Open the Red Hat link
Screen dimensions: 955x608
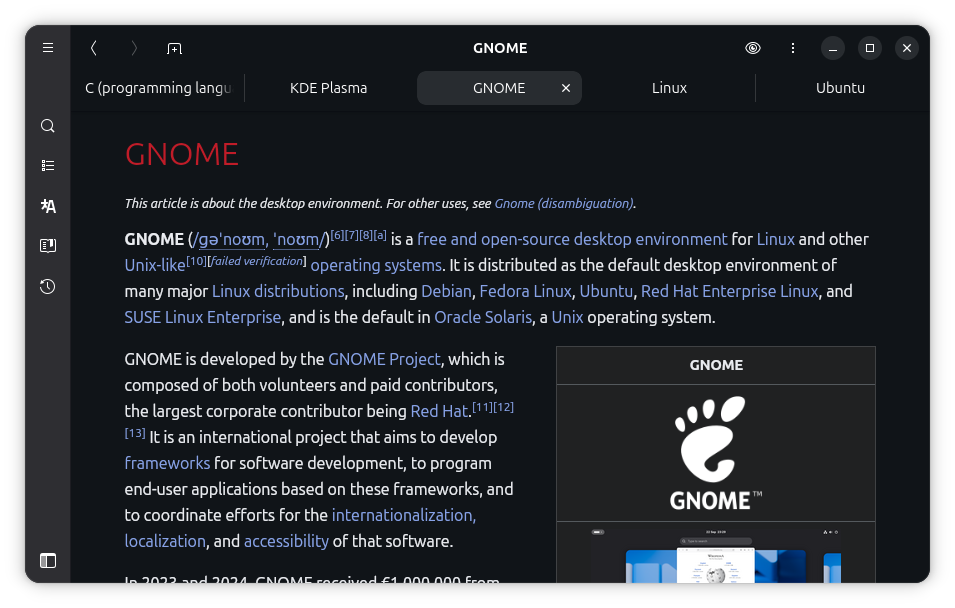(x=437, y=411)
